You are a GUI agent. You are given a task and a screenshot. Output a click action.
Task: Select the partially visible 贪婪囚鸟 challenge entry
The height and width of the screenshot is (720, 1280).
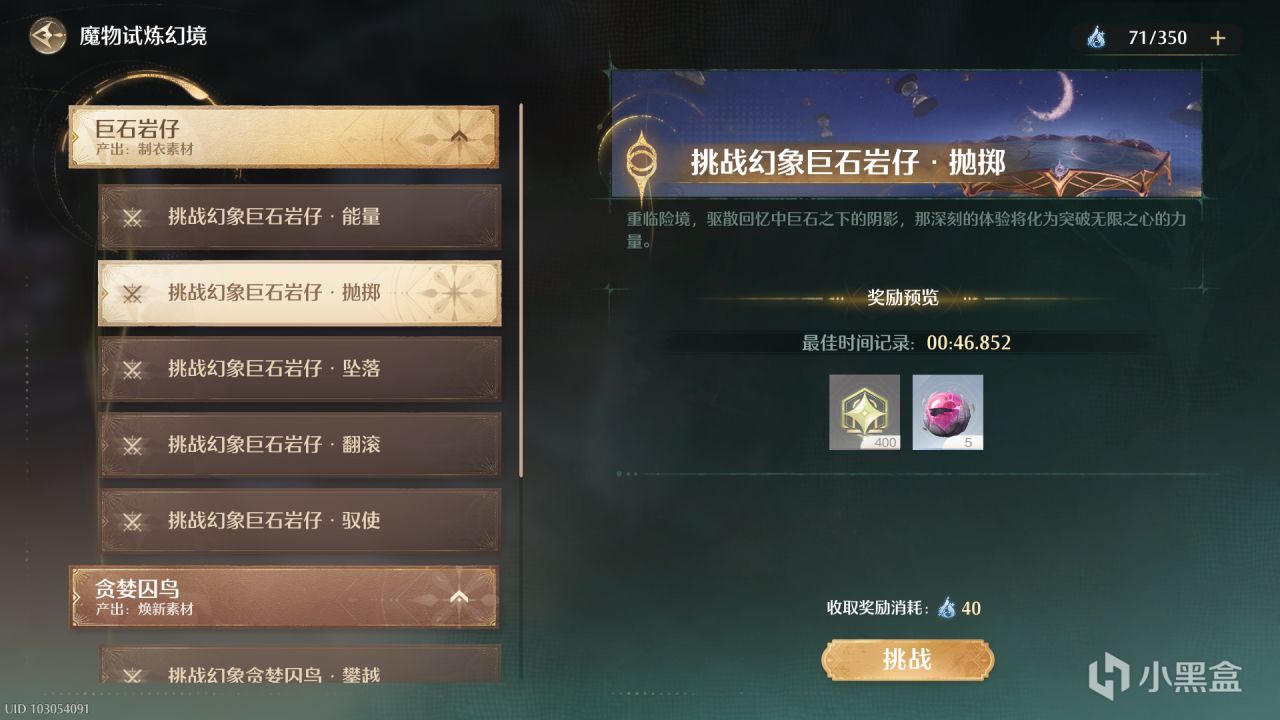click(300, 665)
